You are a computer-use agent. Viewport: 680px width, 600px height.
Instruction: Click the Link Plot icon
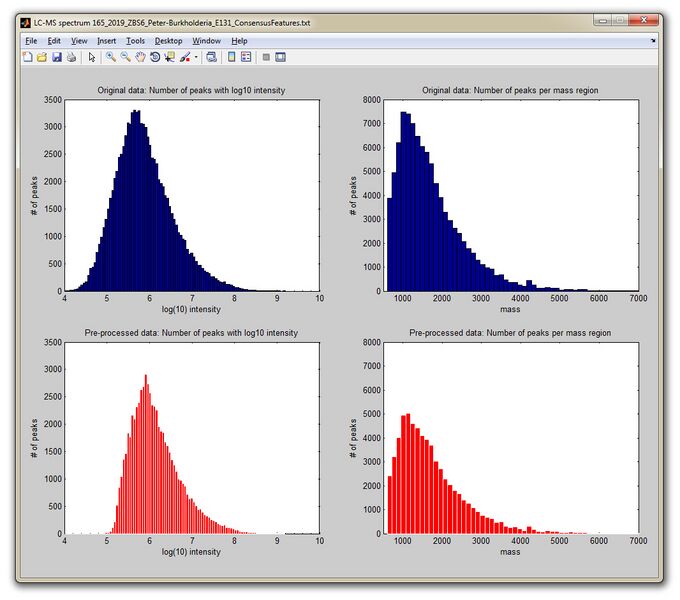(x=211, y=57)
